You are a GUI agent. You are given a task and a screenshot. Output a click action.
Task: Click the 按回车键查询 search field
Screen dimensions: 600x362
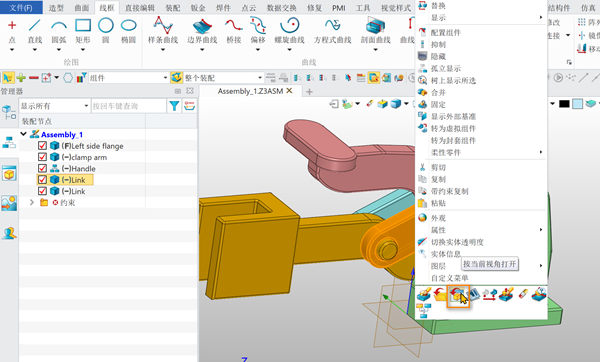point(129,106)
